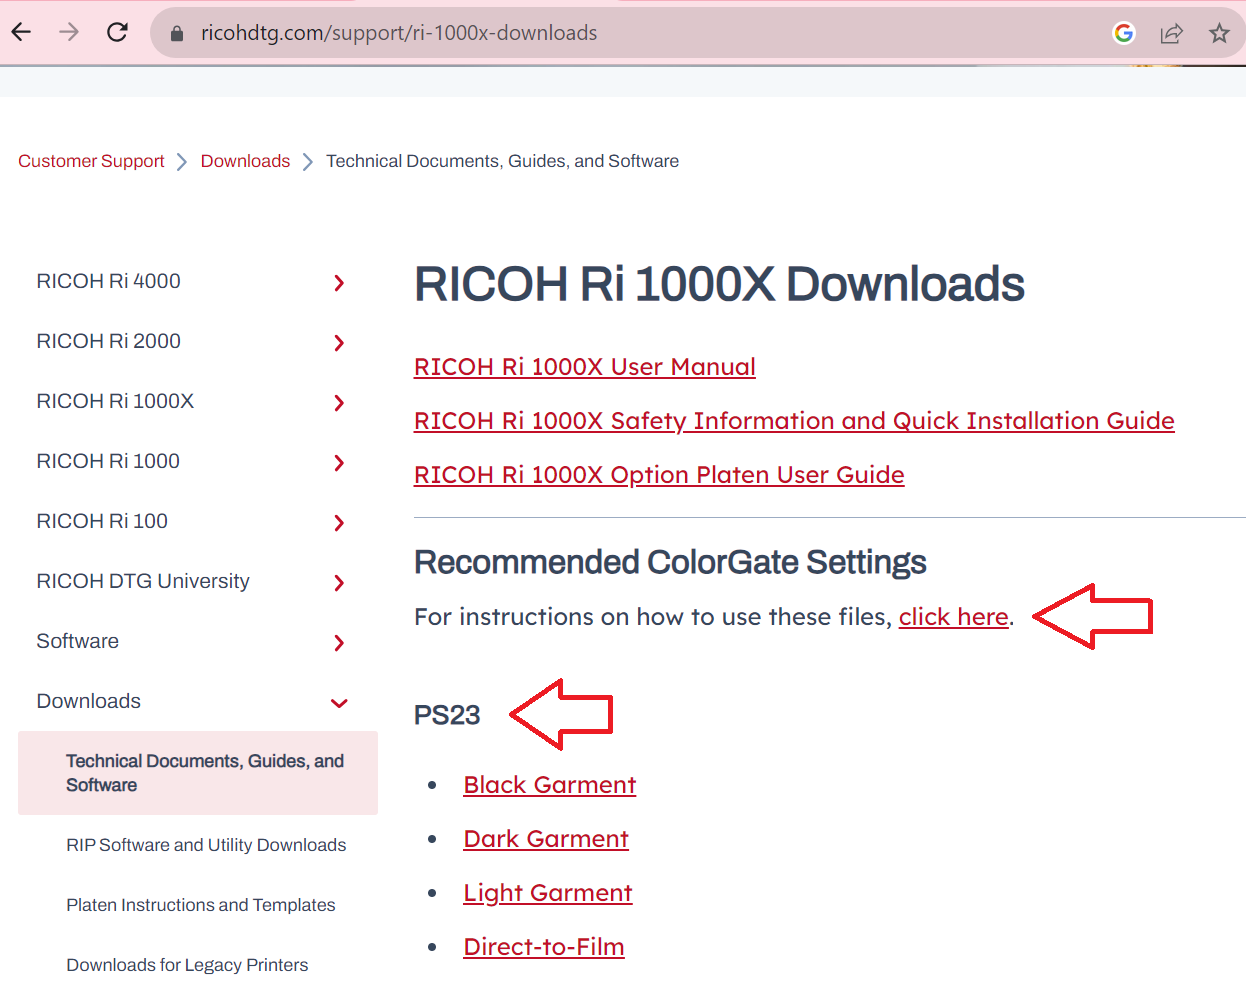Click the padlock site security icon
Screen dimensions: 1246x989
coord(176,32)
